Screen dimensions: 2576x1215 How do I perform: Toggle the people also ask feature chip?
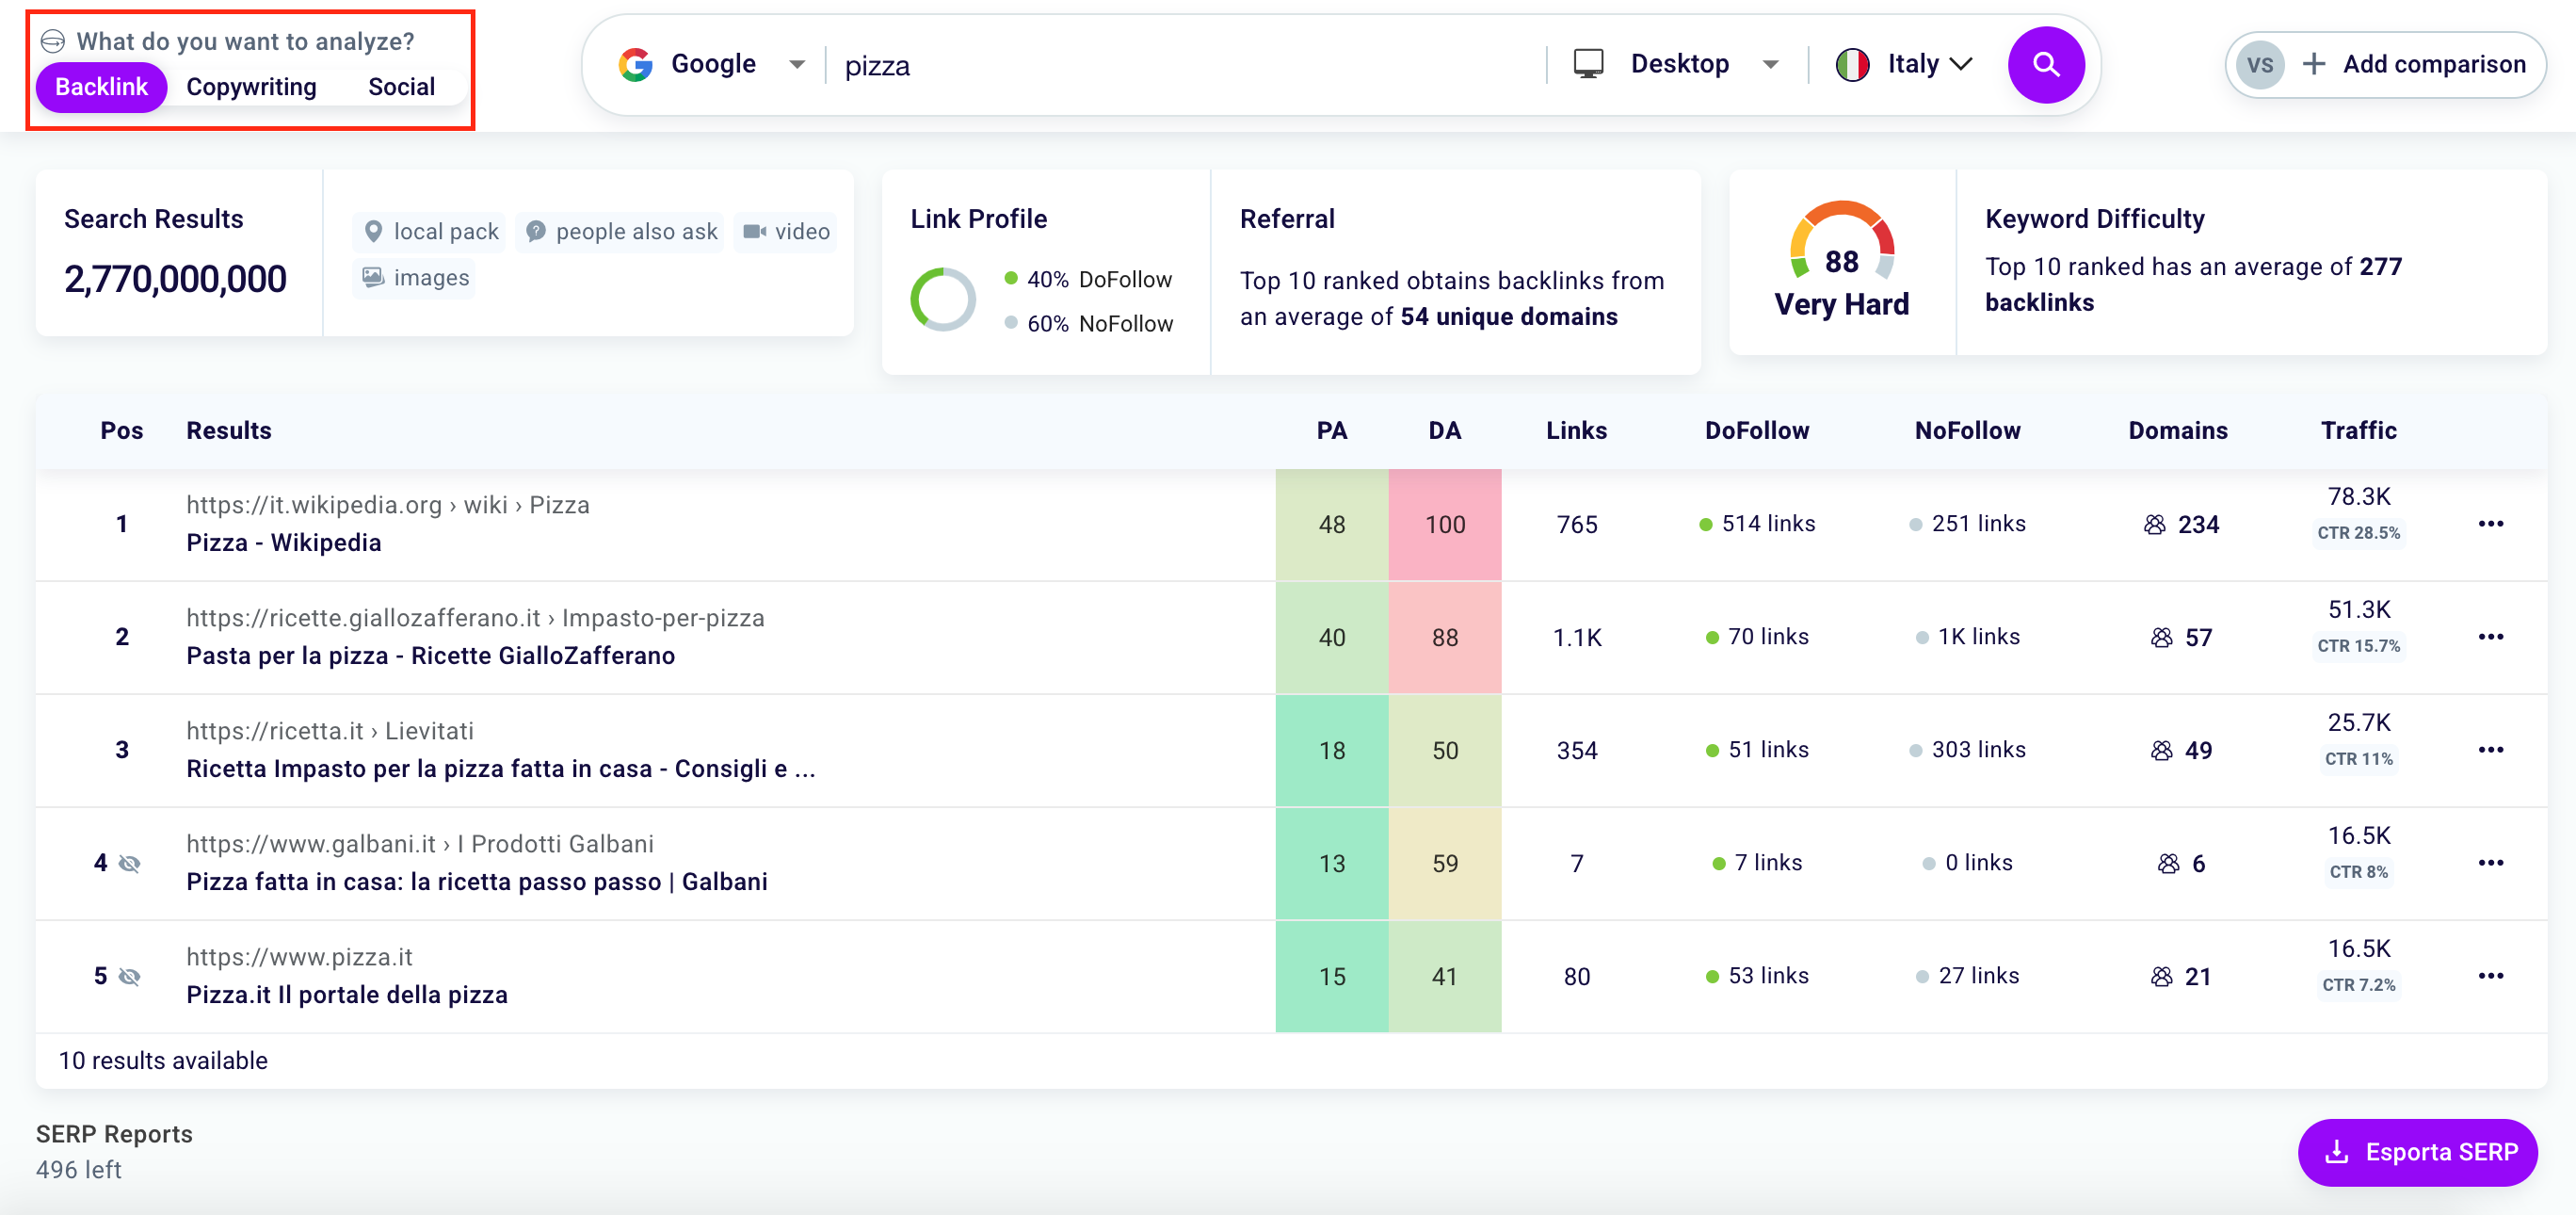621,231
